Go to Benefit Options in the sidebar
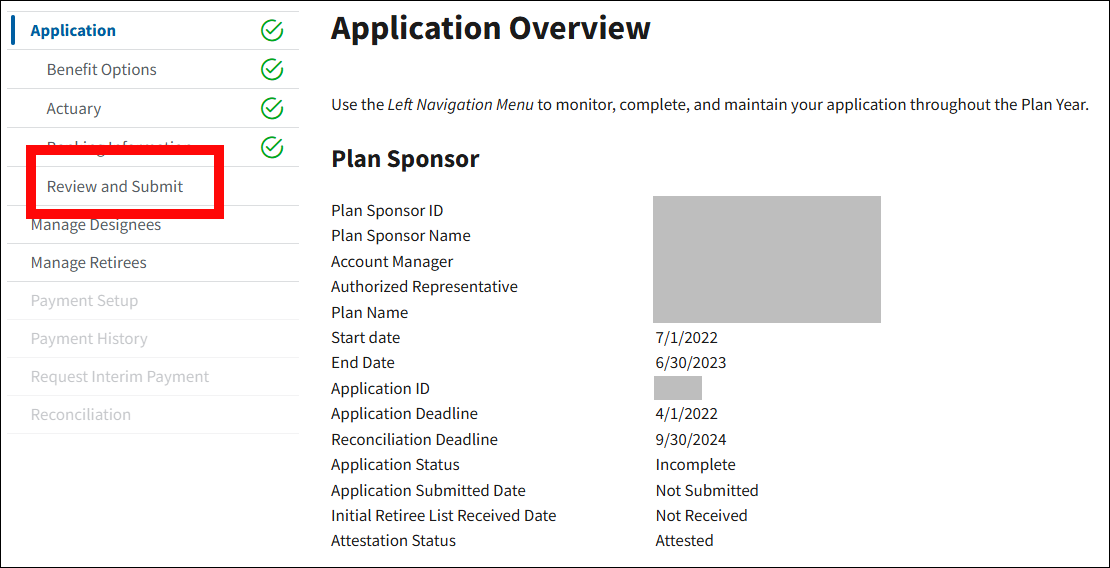 101,70
